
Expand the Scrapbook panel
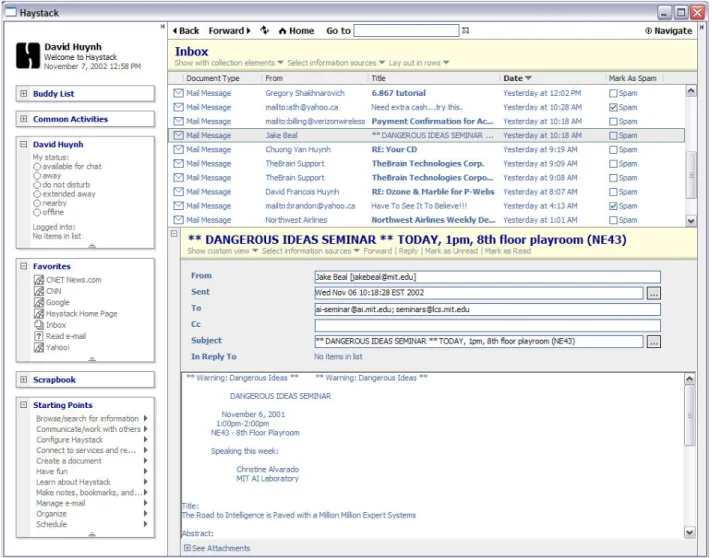pos(24,380)
